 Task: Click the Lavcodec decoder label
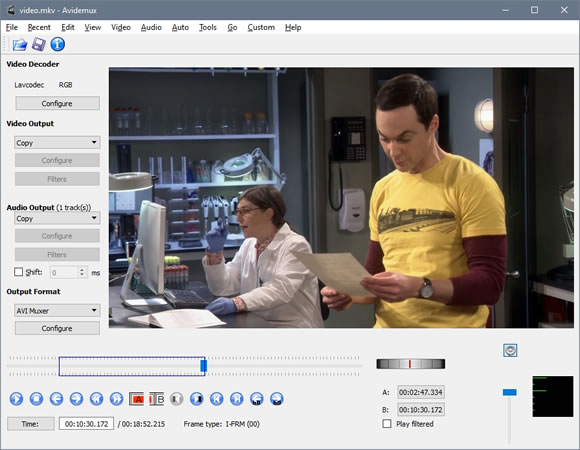(29, 85)
